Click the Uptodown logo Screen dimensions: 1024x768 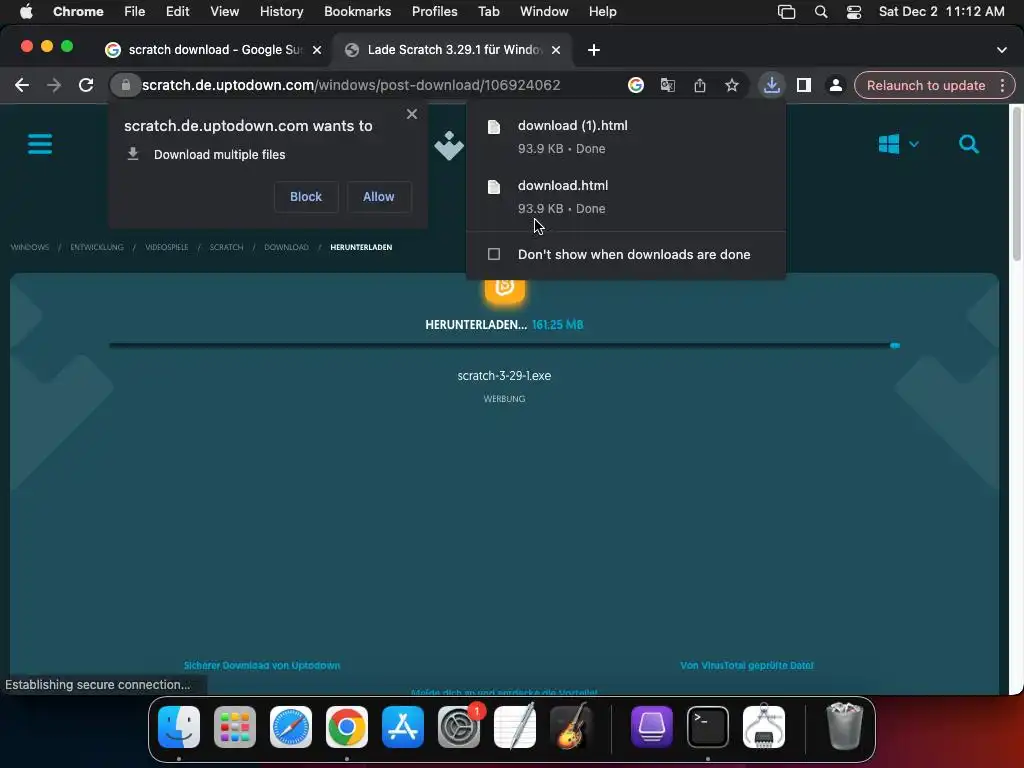pos(449,145)
